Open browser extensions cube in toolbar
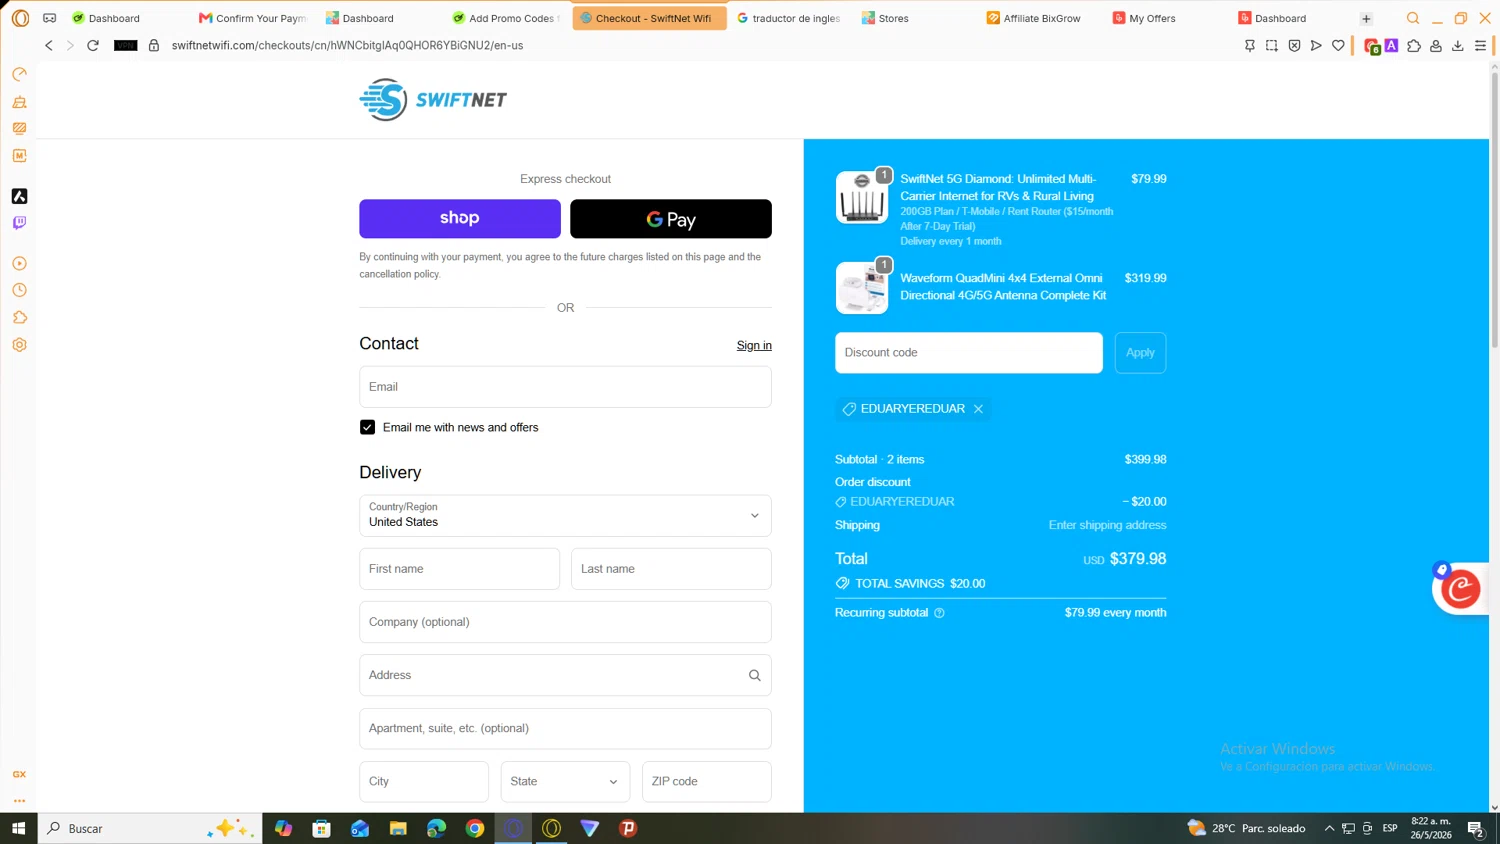This screenshot has height=844, width=1500. point(1414,45)
